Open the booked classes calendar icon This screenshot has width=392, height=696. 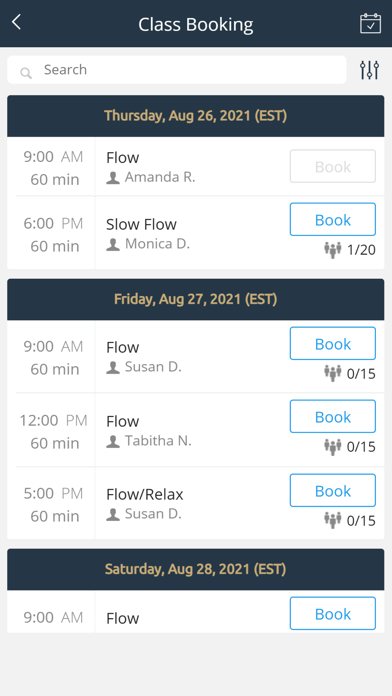[x=370, y=24]
